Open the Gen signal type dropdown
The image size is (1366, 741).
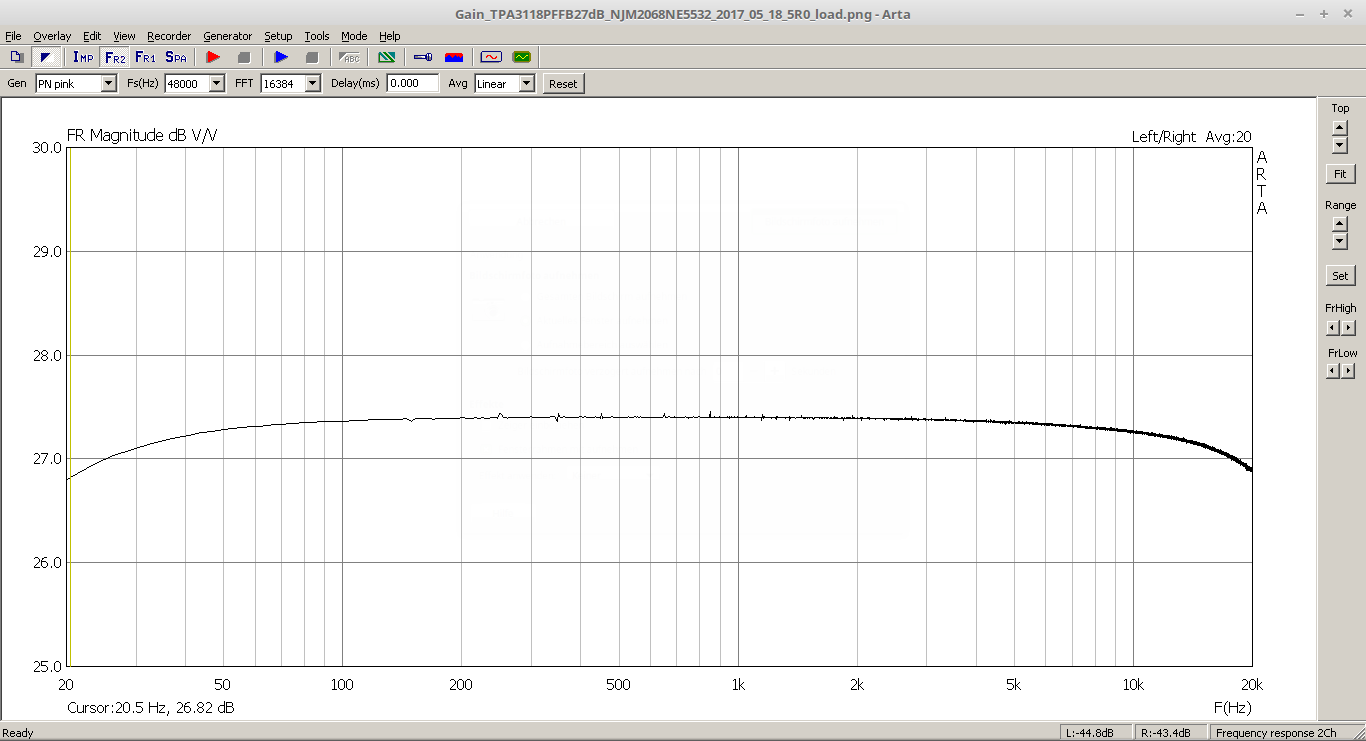(108, 84)
